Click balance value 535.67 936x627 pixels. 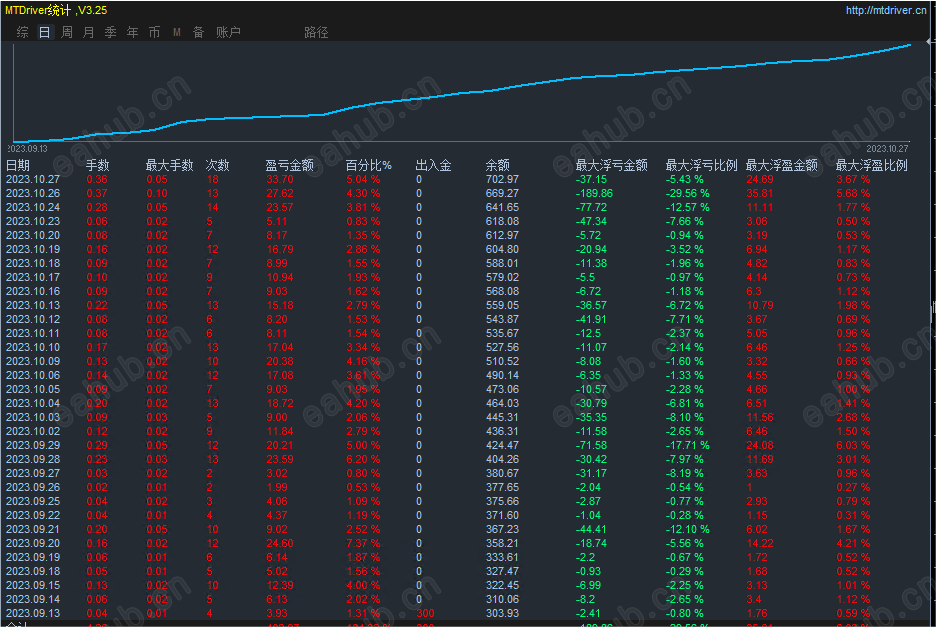(x=502, y=334)
